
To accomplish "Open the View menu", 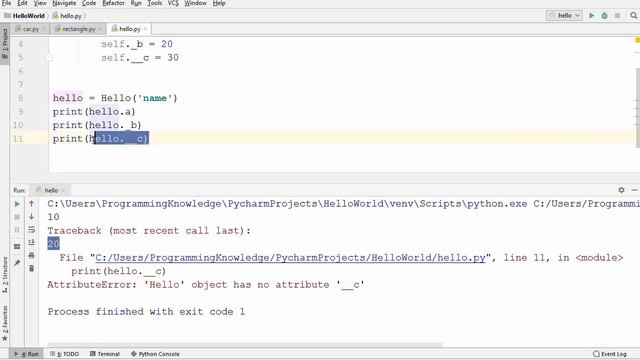I will pos(40,3).
